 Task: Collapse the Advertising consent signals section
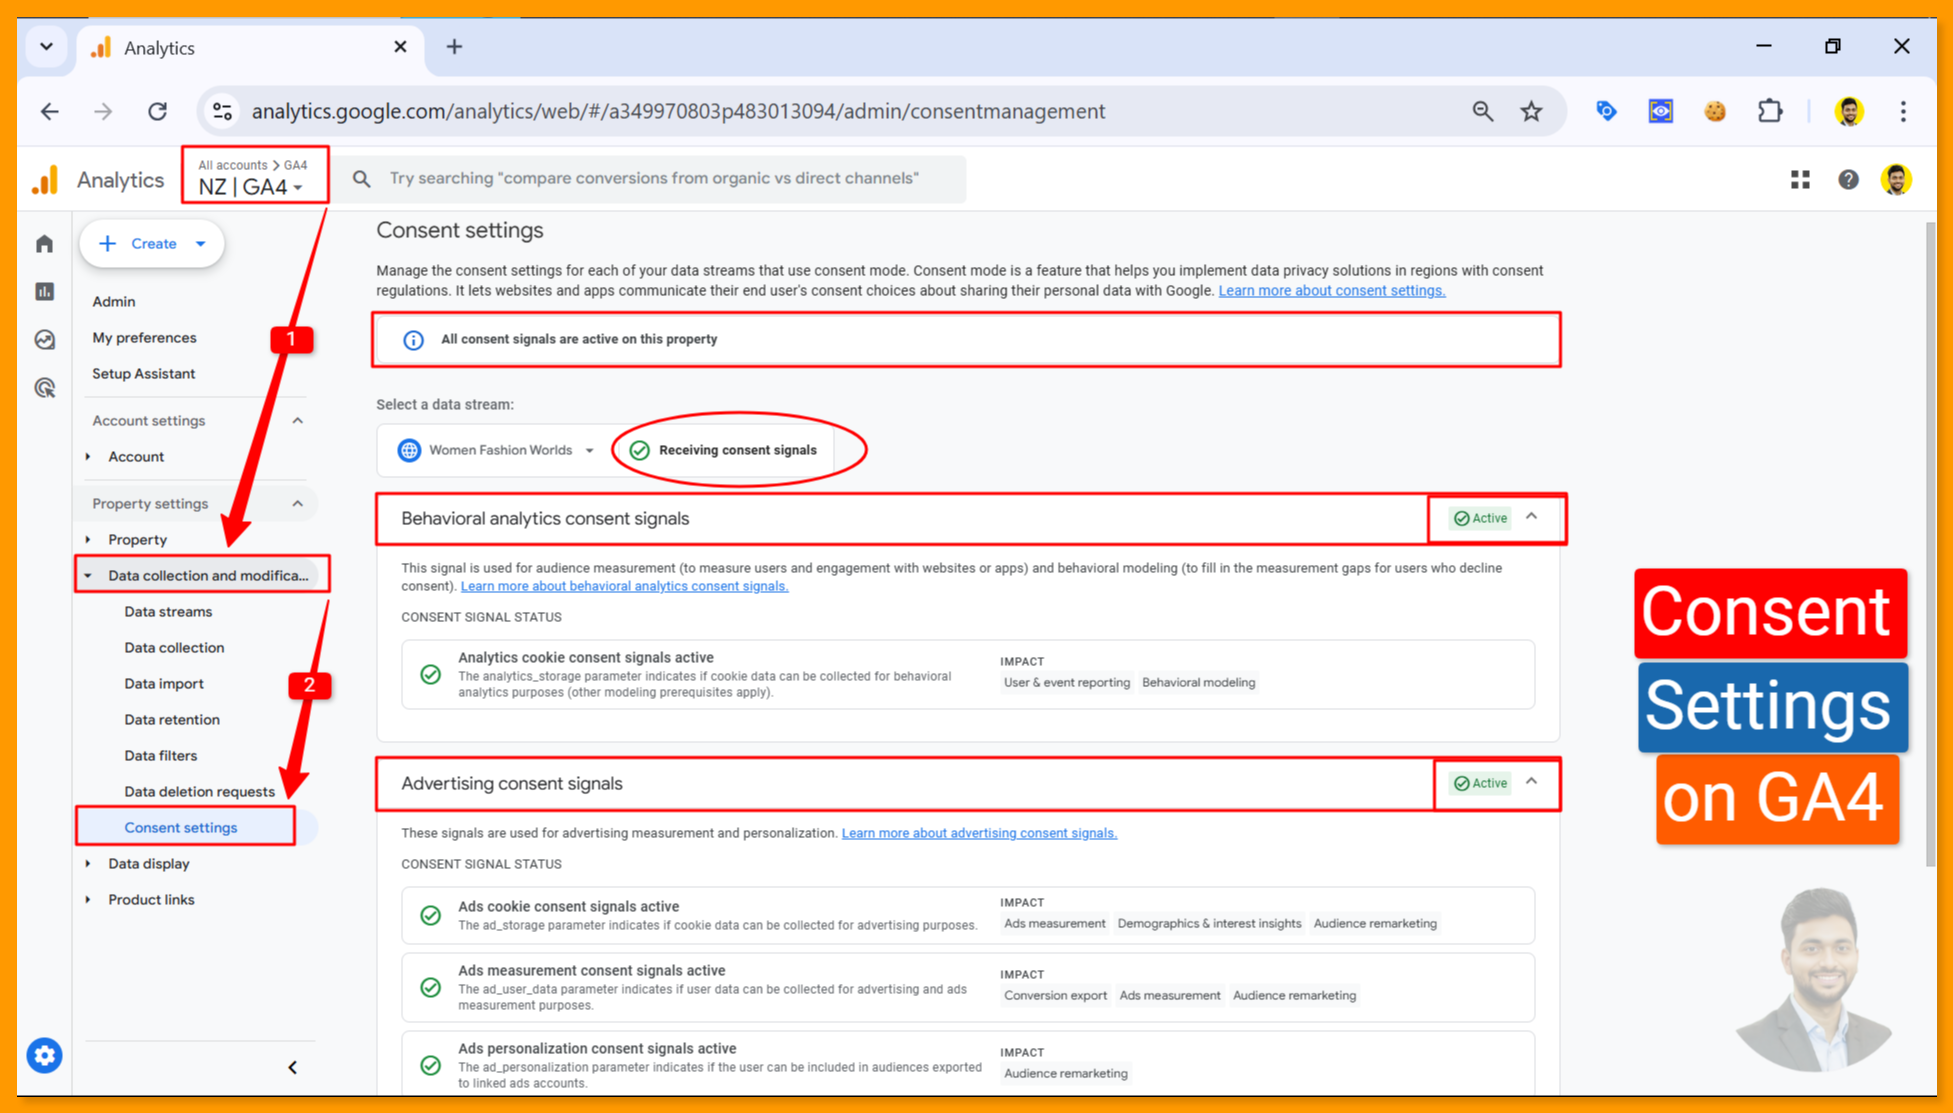(1531, 782)
